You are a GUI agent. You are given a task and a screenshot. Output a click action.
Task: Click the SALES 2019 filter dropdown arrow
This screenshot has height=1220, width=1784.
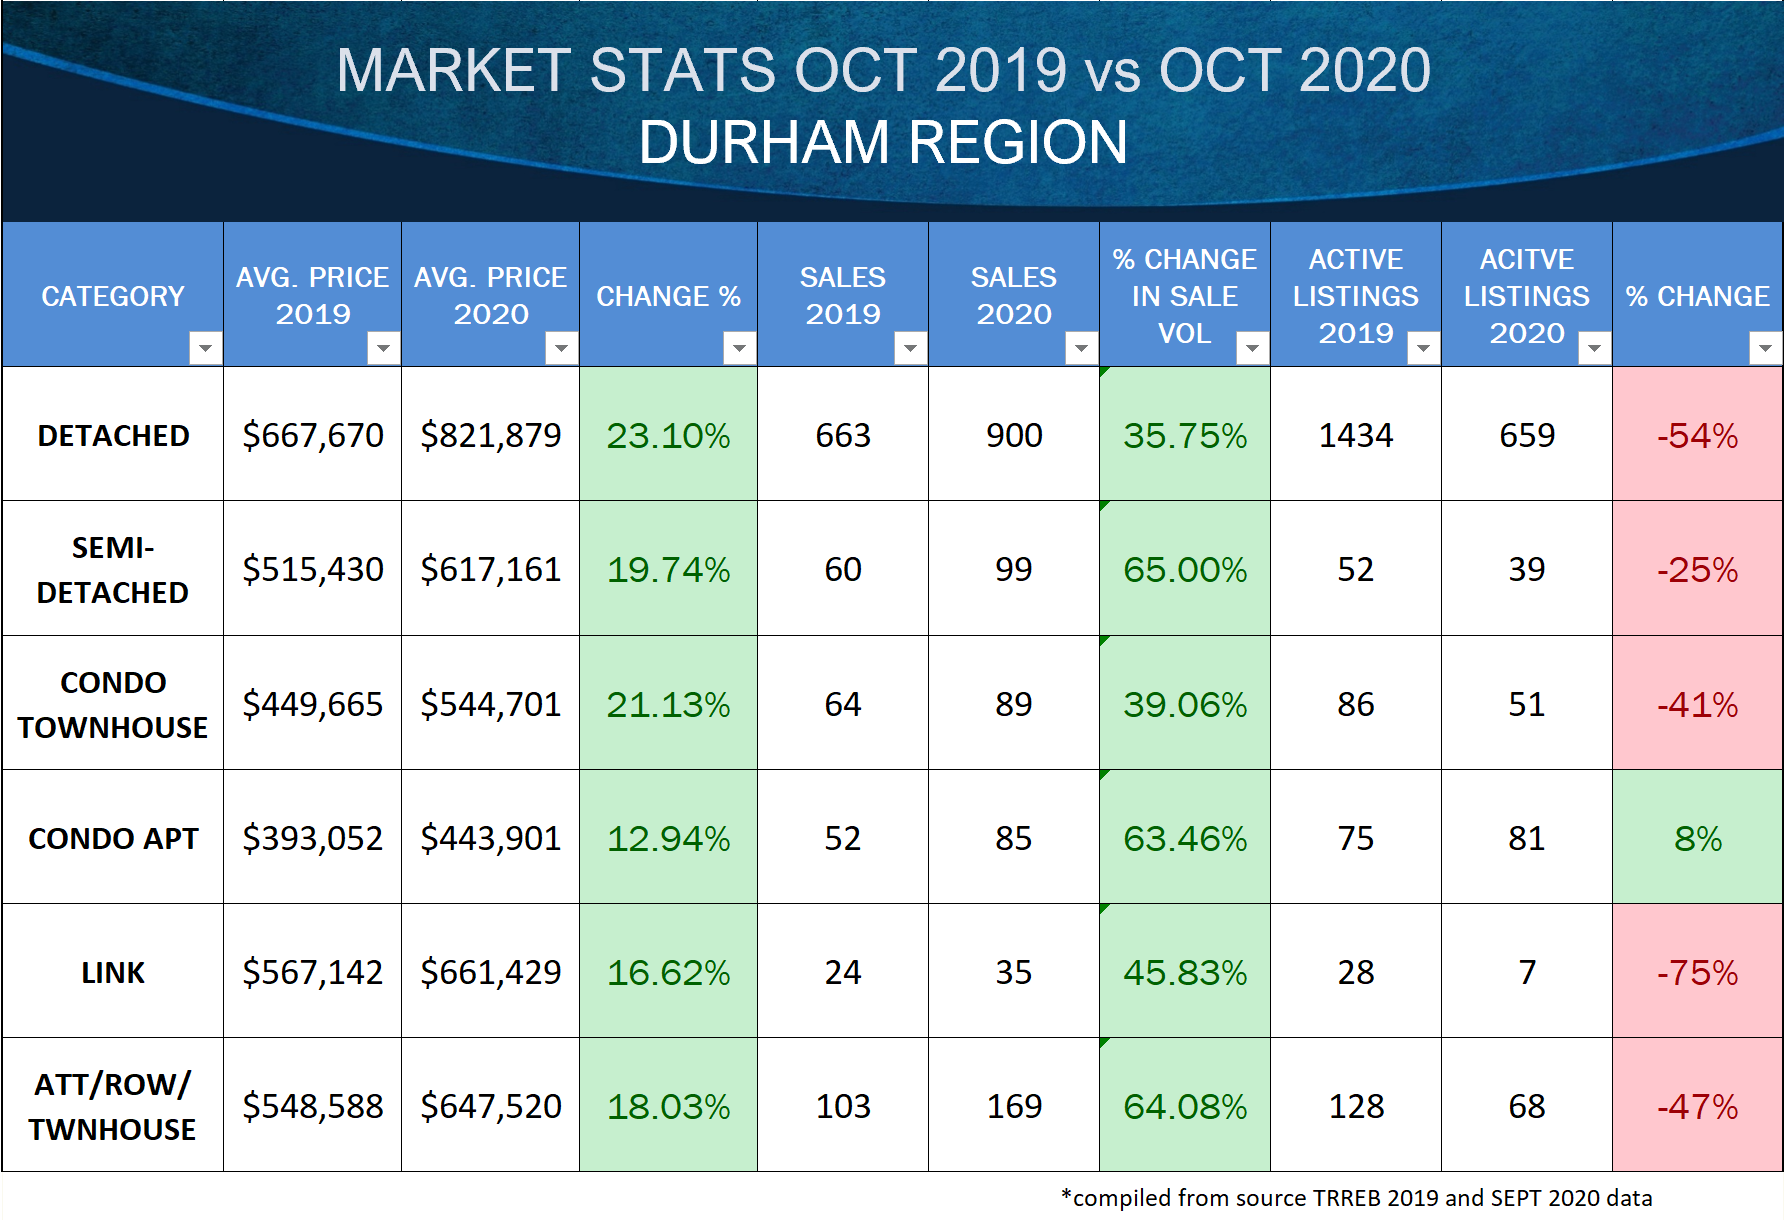[x=910, y=348]
